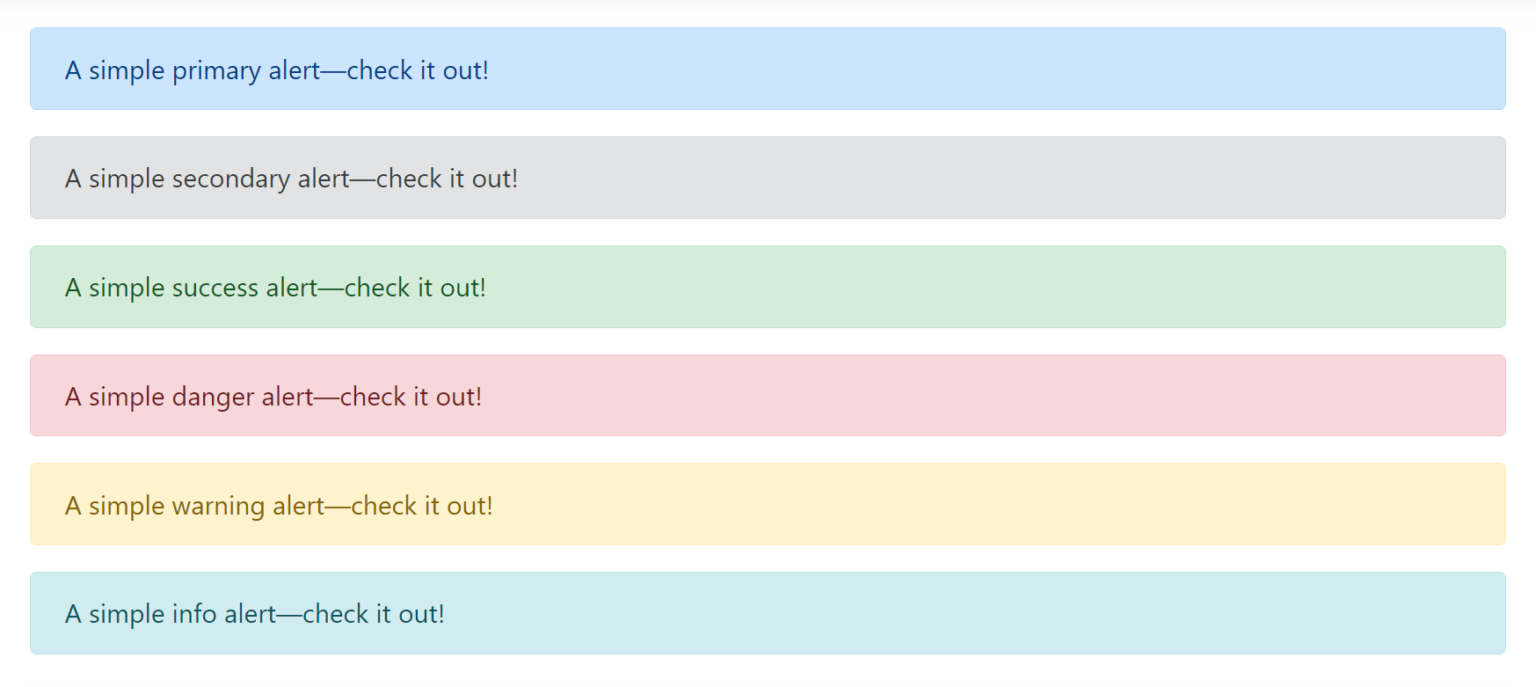Click the blue primary alert text

[277, 71]
